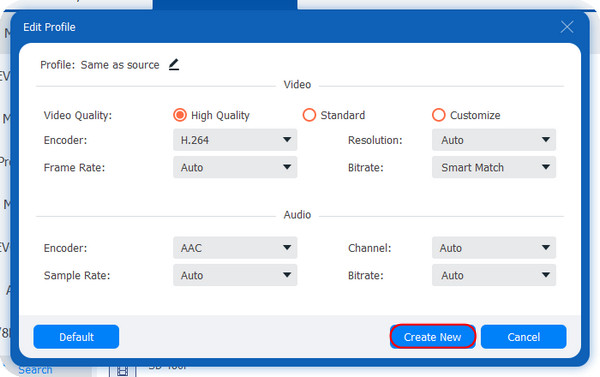The width and height of the screenshot is (600, 377).
Task: Open the Sample Rate dropdown
Action: [x=235, y=275]
